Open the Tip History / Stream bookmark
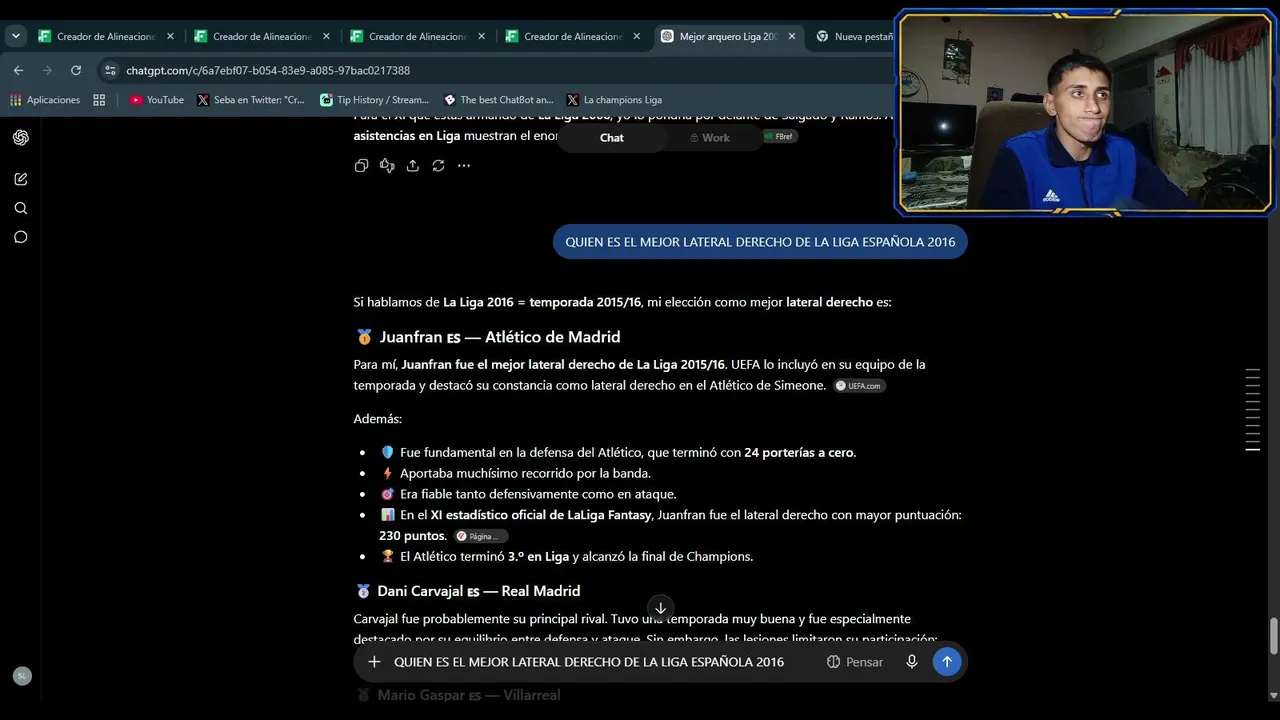 [x=374, y=100]
